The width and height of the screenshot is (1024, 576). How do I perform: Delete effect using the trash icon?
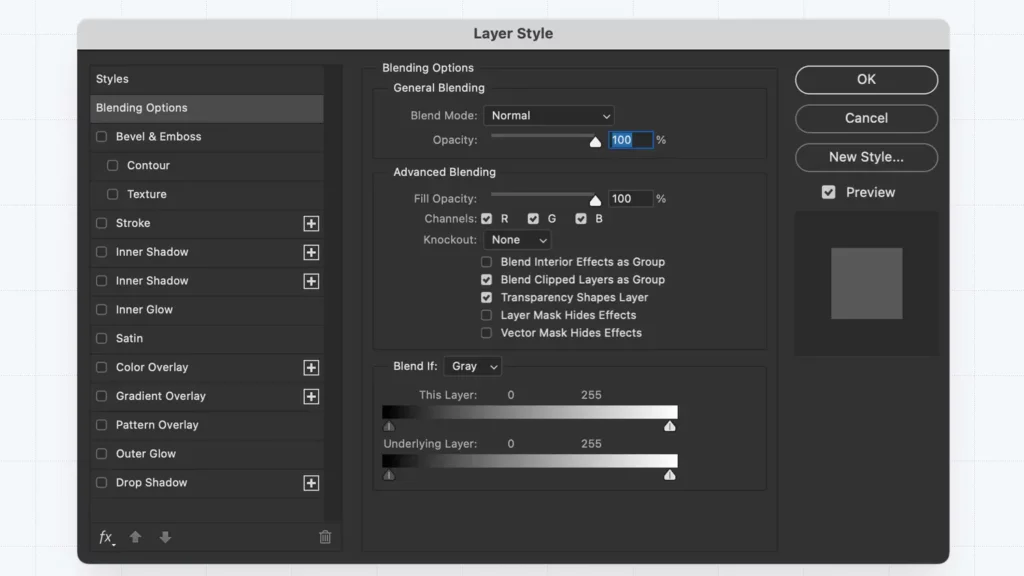(x=325, y=537)
